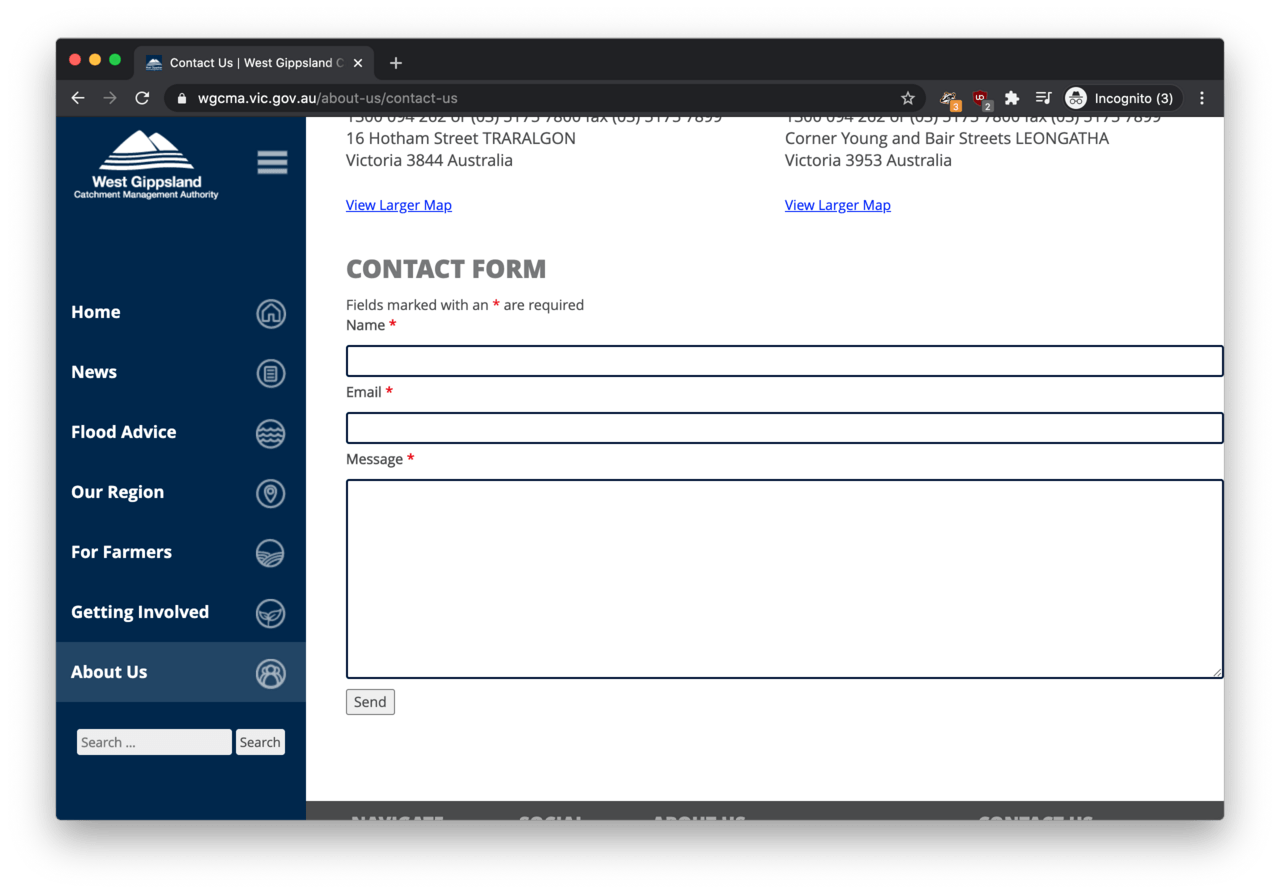Click the Flood Advice waves icon
Screen dimensions: 1280x894
coord(270,433)
